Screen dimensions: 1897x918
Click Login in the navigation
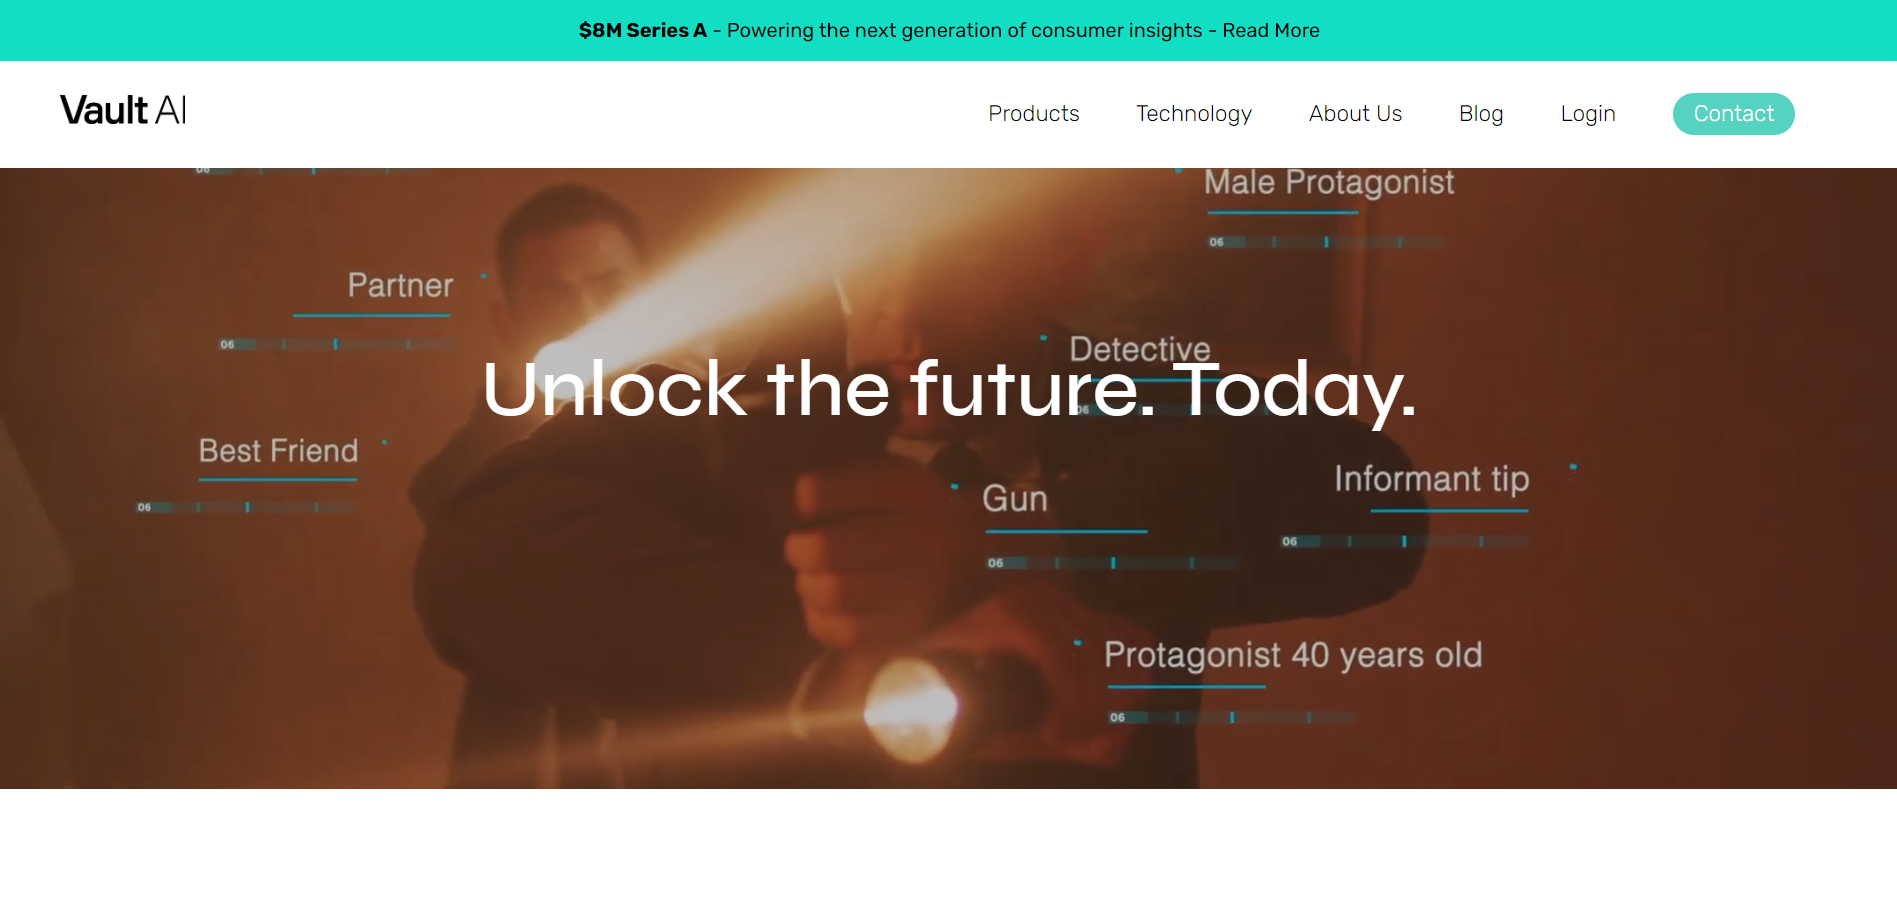coord(1588,114)
